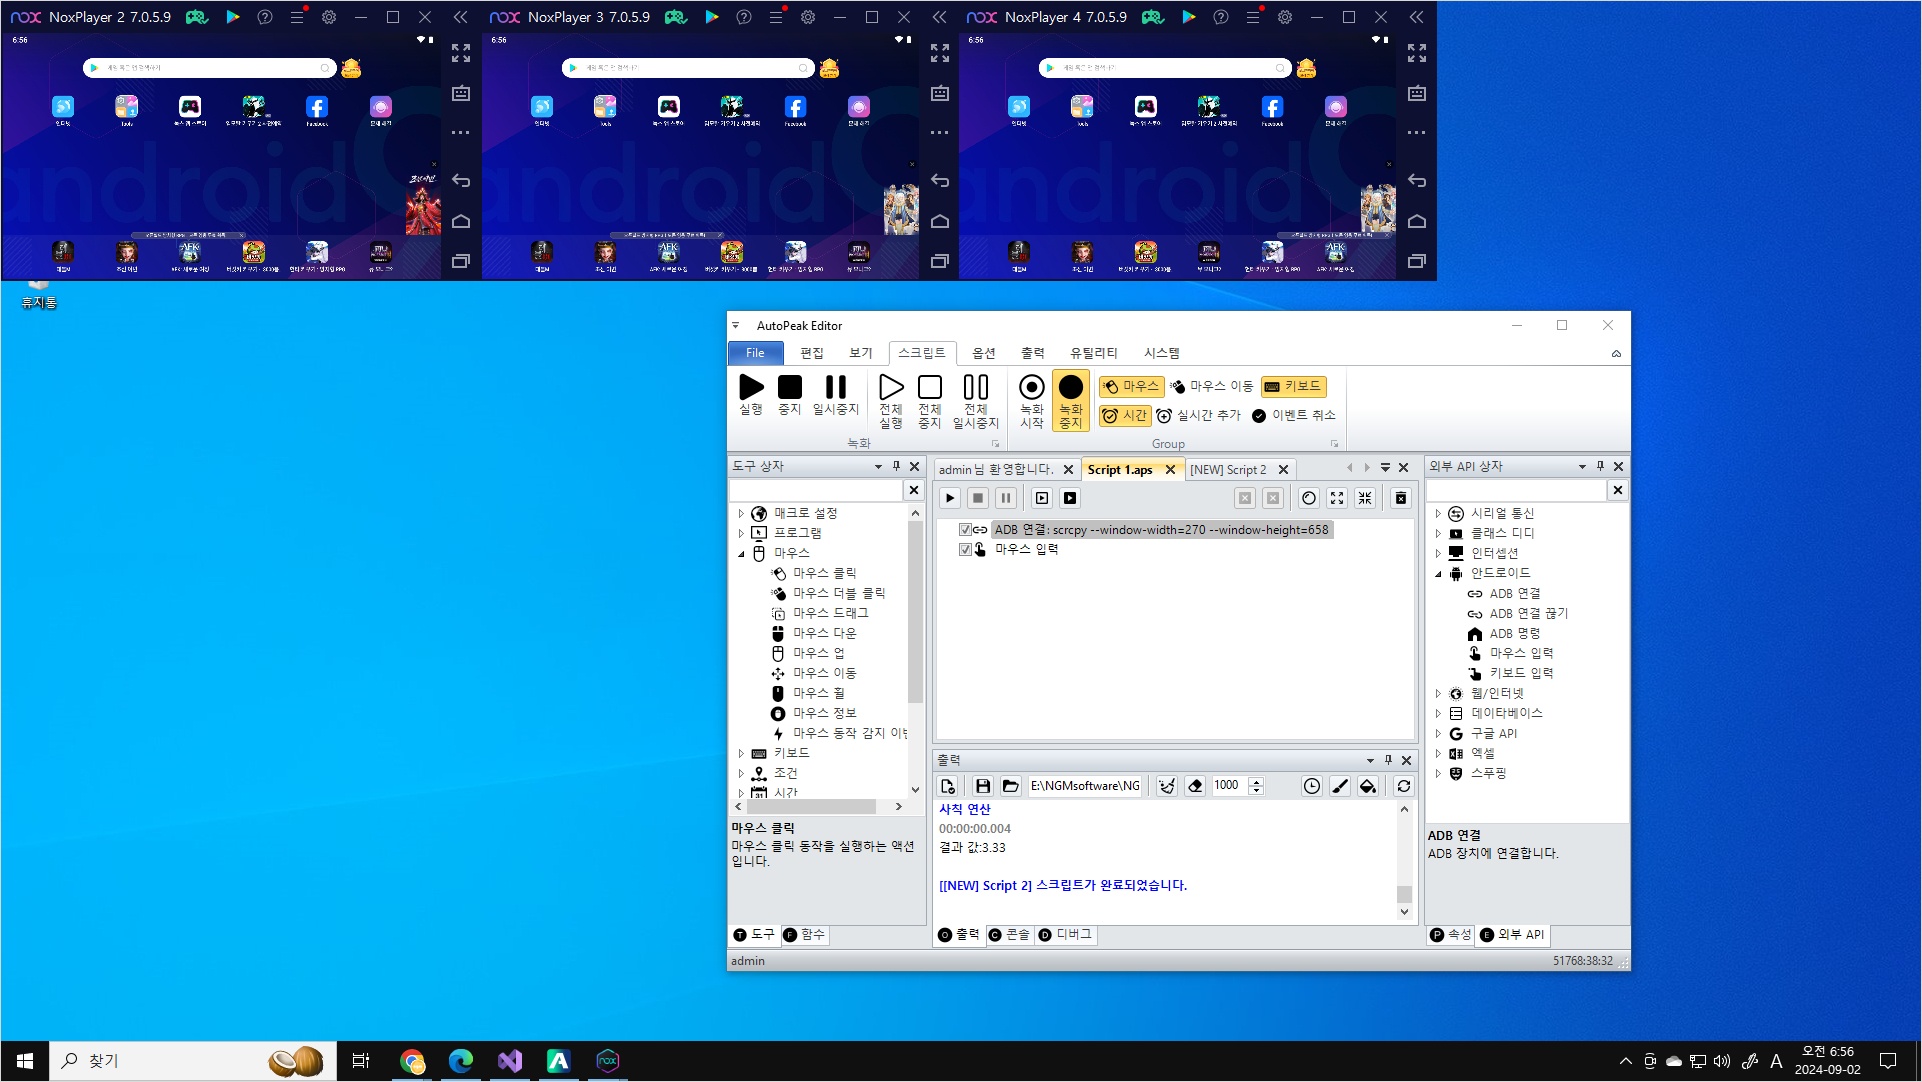The image size is (1922, 1082).
Task: Click the 실행 (run) play icon
Action: click(x=751, y=388)
